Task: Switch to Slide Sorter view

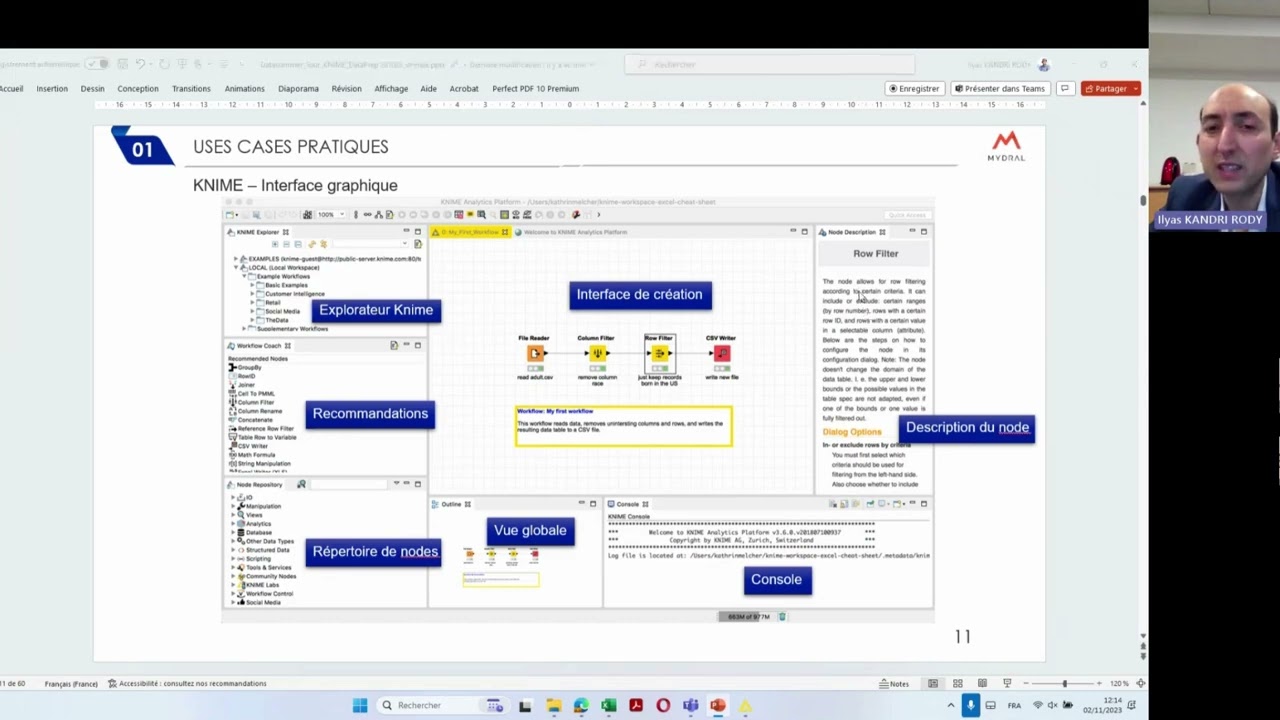Action: coord(957,684)
